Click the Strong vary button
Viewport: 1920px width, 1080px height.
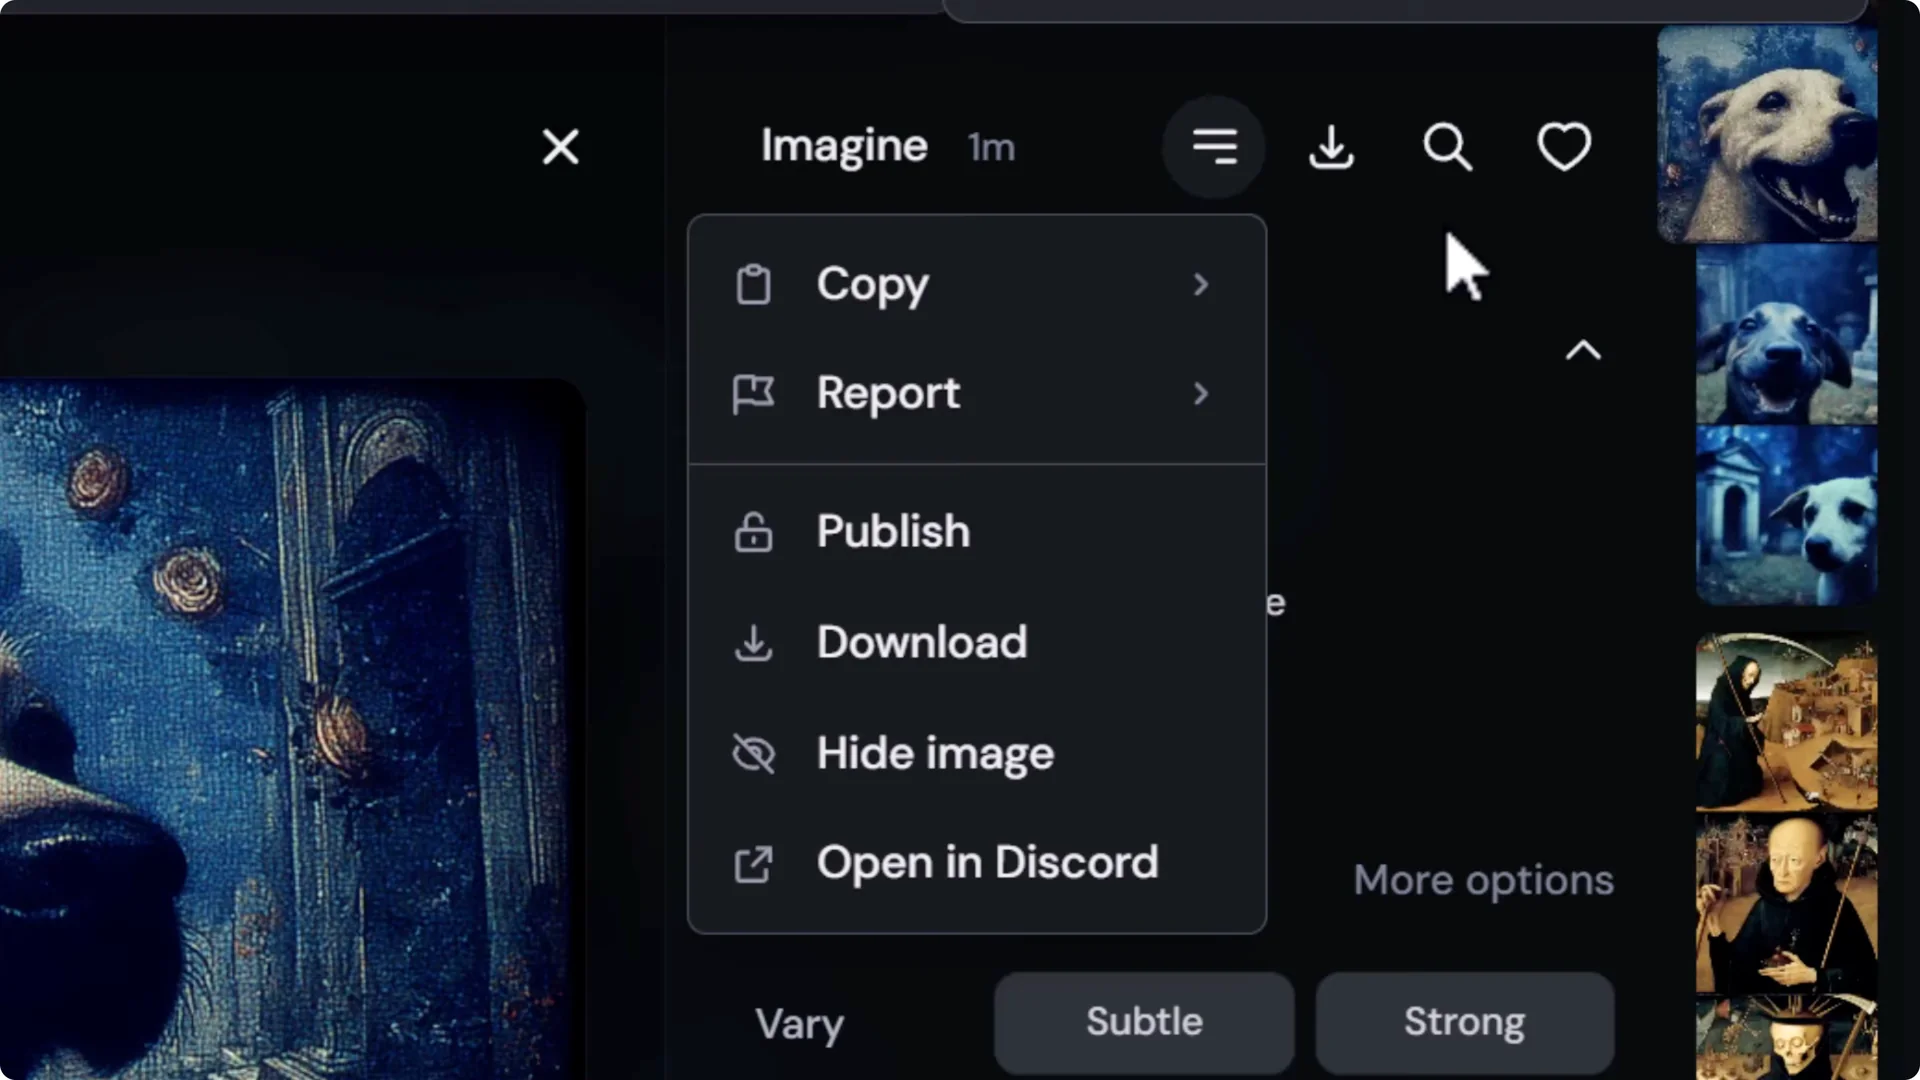(x=1464, y=1022)
